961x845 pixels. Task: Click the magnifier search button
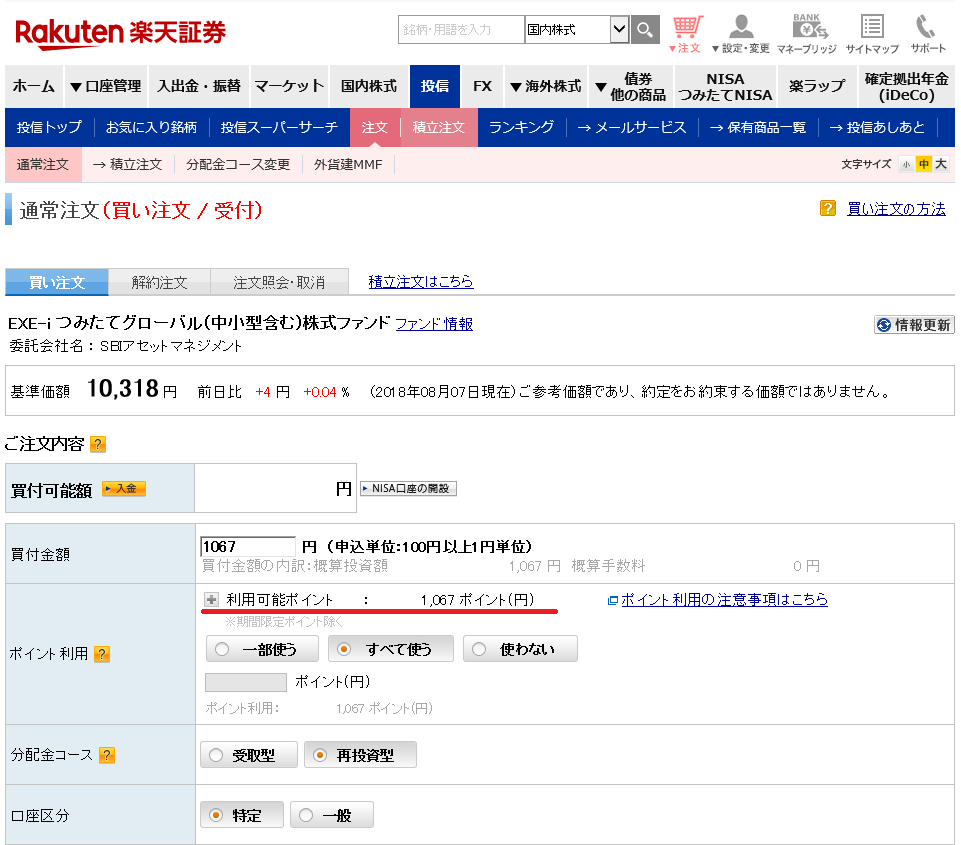pos(645,29)
